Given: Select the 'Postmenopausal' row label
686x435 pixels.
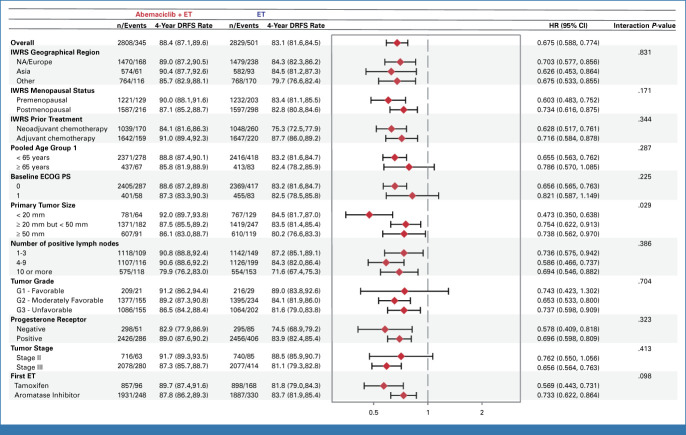Looking at the screenshot, I should click(x=43, y=110).
